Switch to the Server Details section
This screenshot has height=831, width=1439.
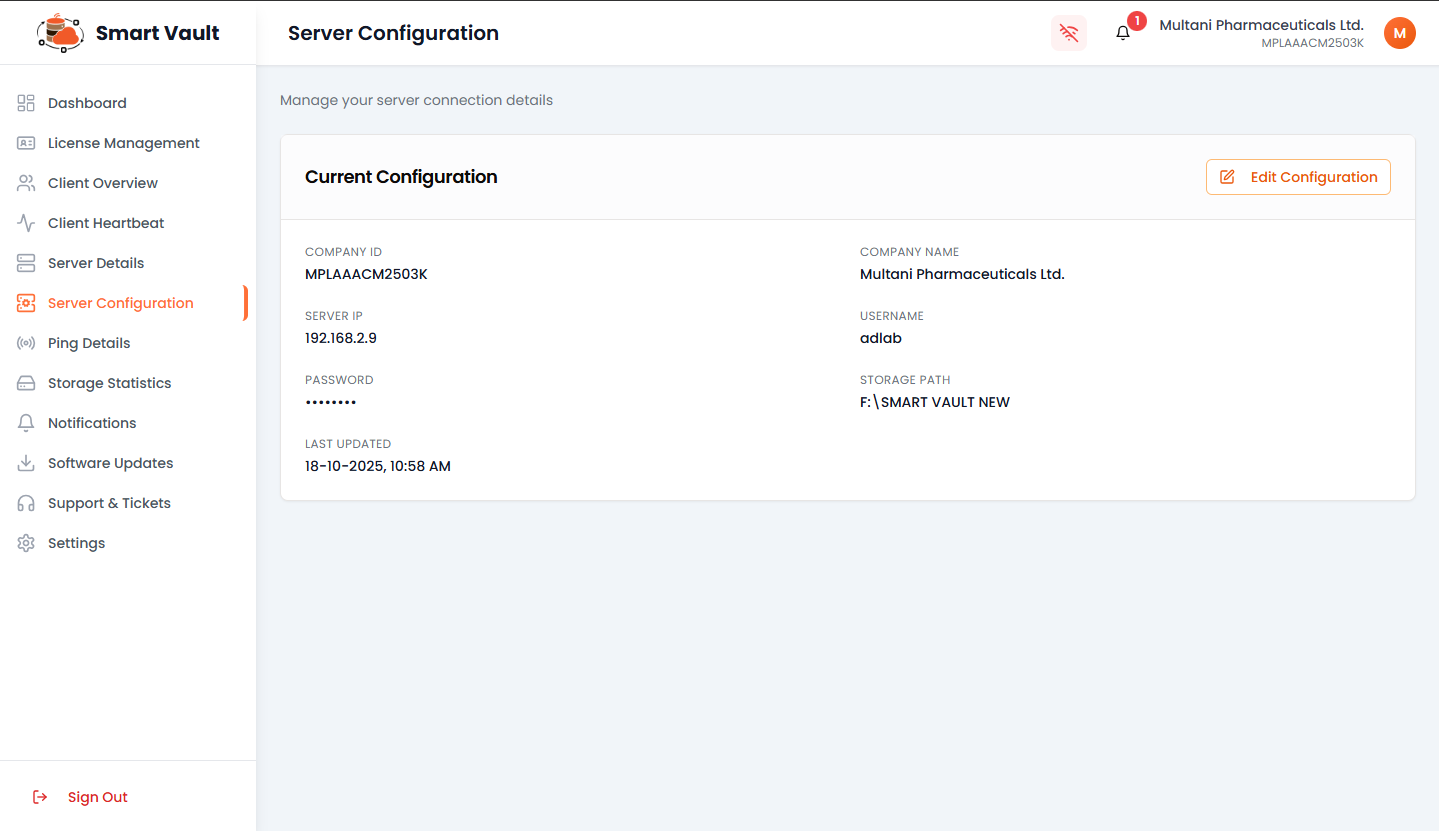(x=96, y=262)
